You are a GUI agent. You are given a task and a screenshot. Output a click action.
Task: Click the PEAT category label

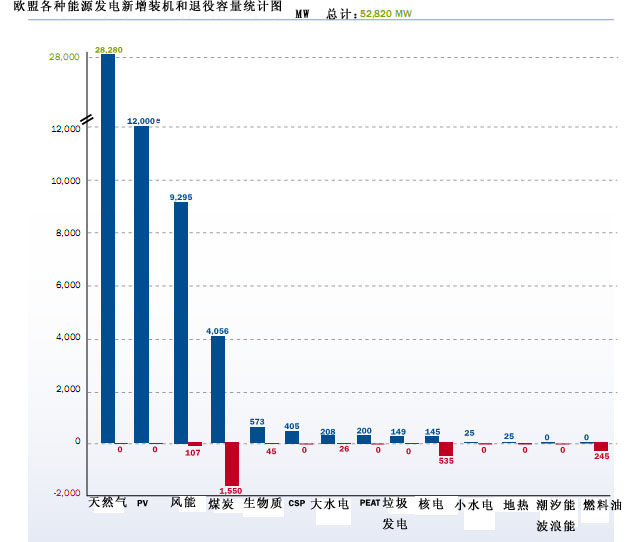coord(369,504)
